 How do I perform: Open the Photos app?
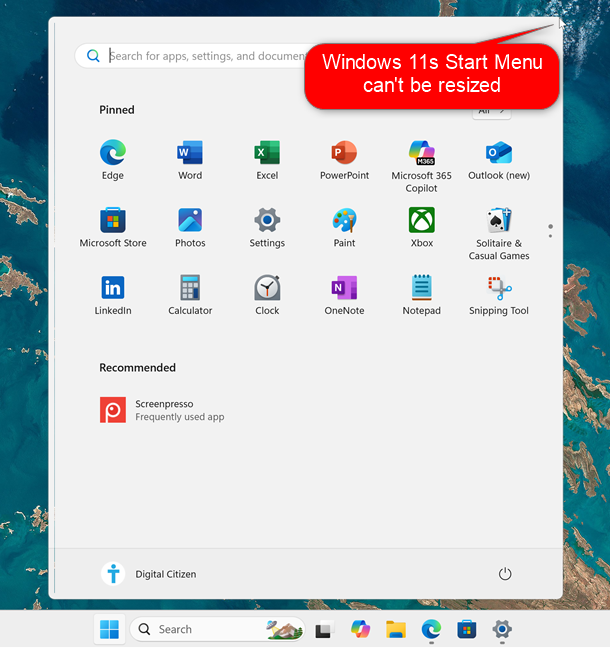click(x=190, y=227)
